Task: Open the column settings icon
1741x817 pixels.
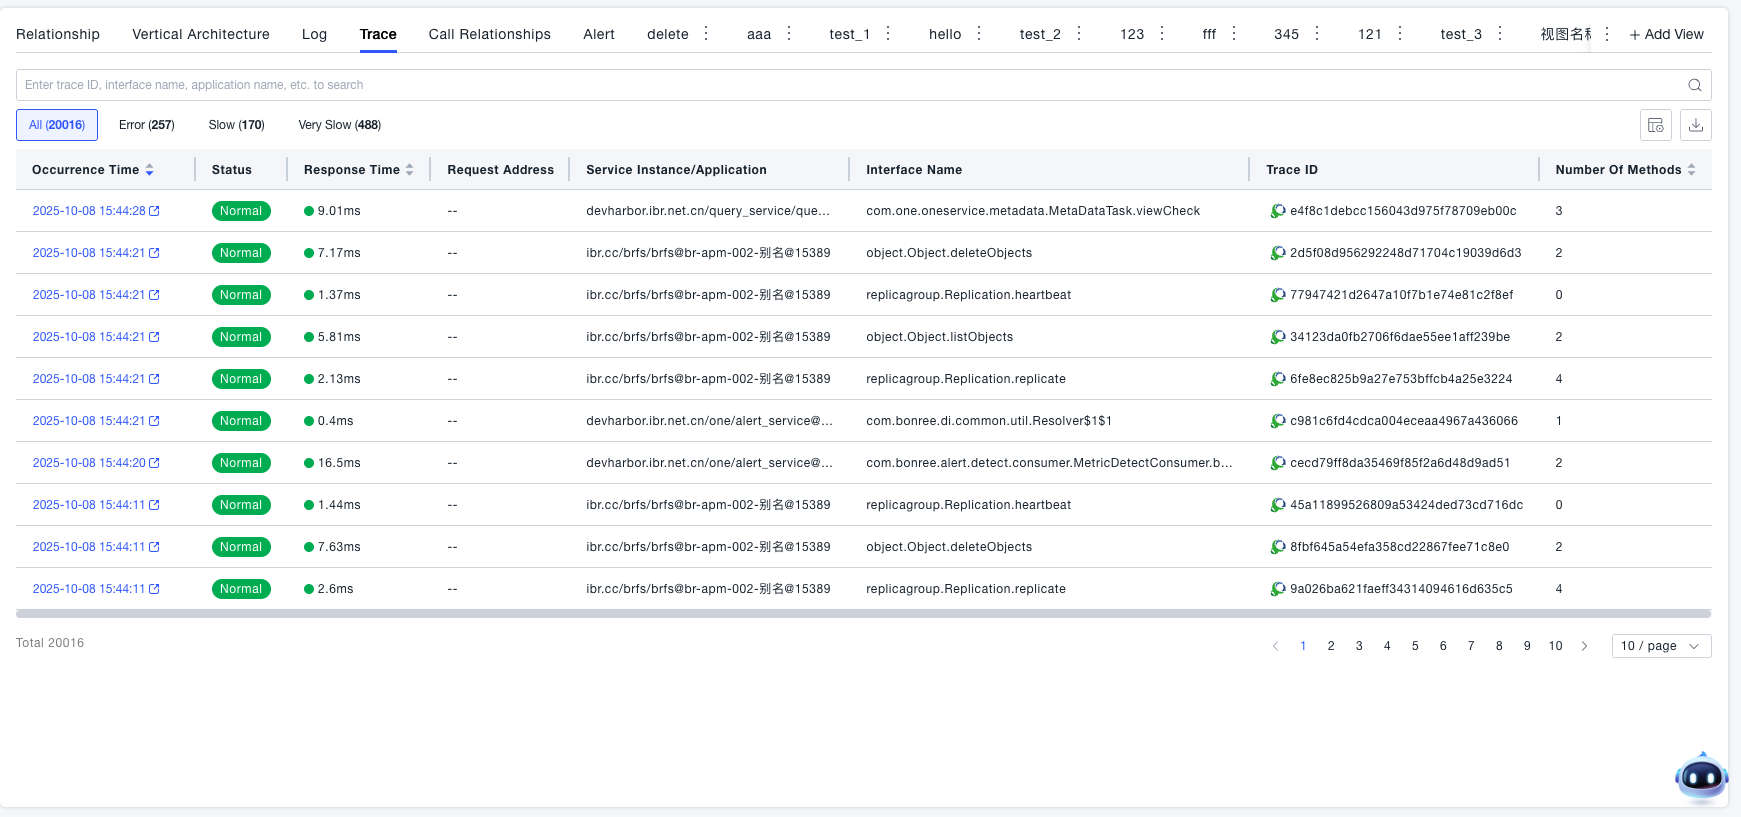Action: 1656,125
